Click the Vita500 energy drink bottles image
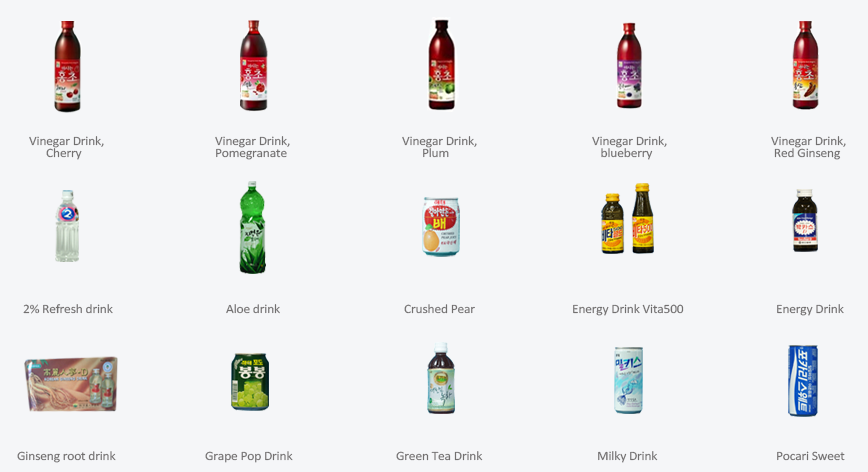 point(628,219)
